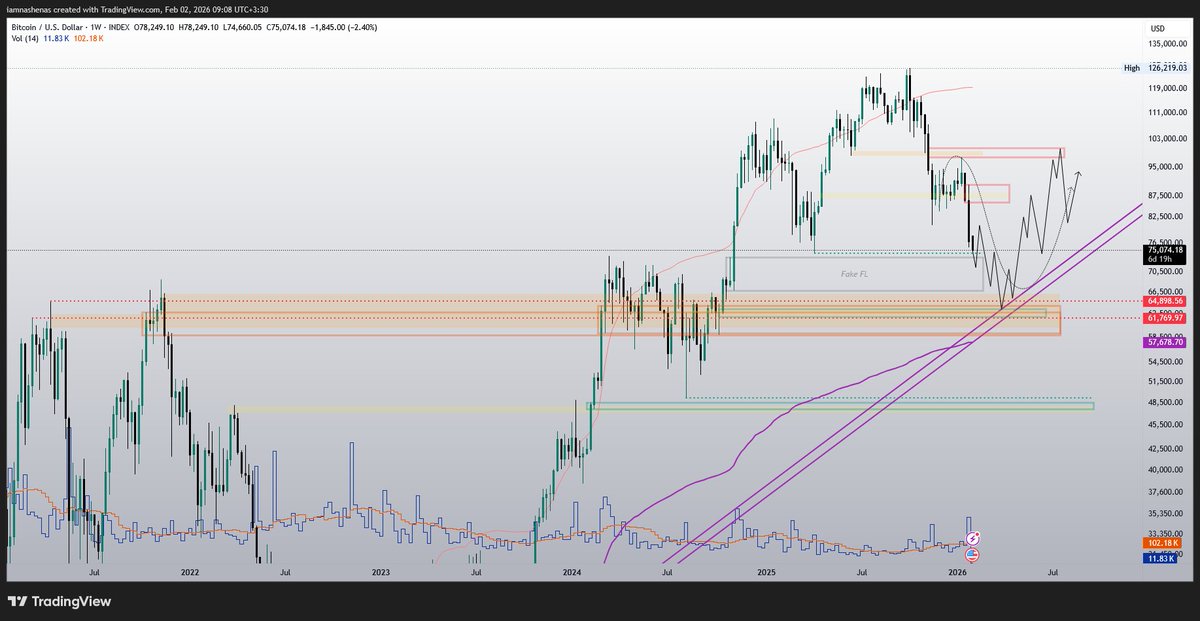Screen dimensions: 1200x621
Task: Click the 42,500.00 price axis label
Action: (x=1168, y=448)
